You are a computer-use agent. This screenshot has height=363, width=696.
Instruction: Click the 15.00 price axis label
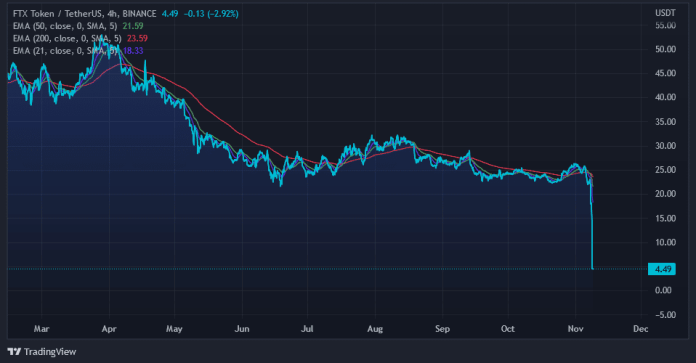point(665,218)
